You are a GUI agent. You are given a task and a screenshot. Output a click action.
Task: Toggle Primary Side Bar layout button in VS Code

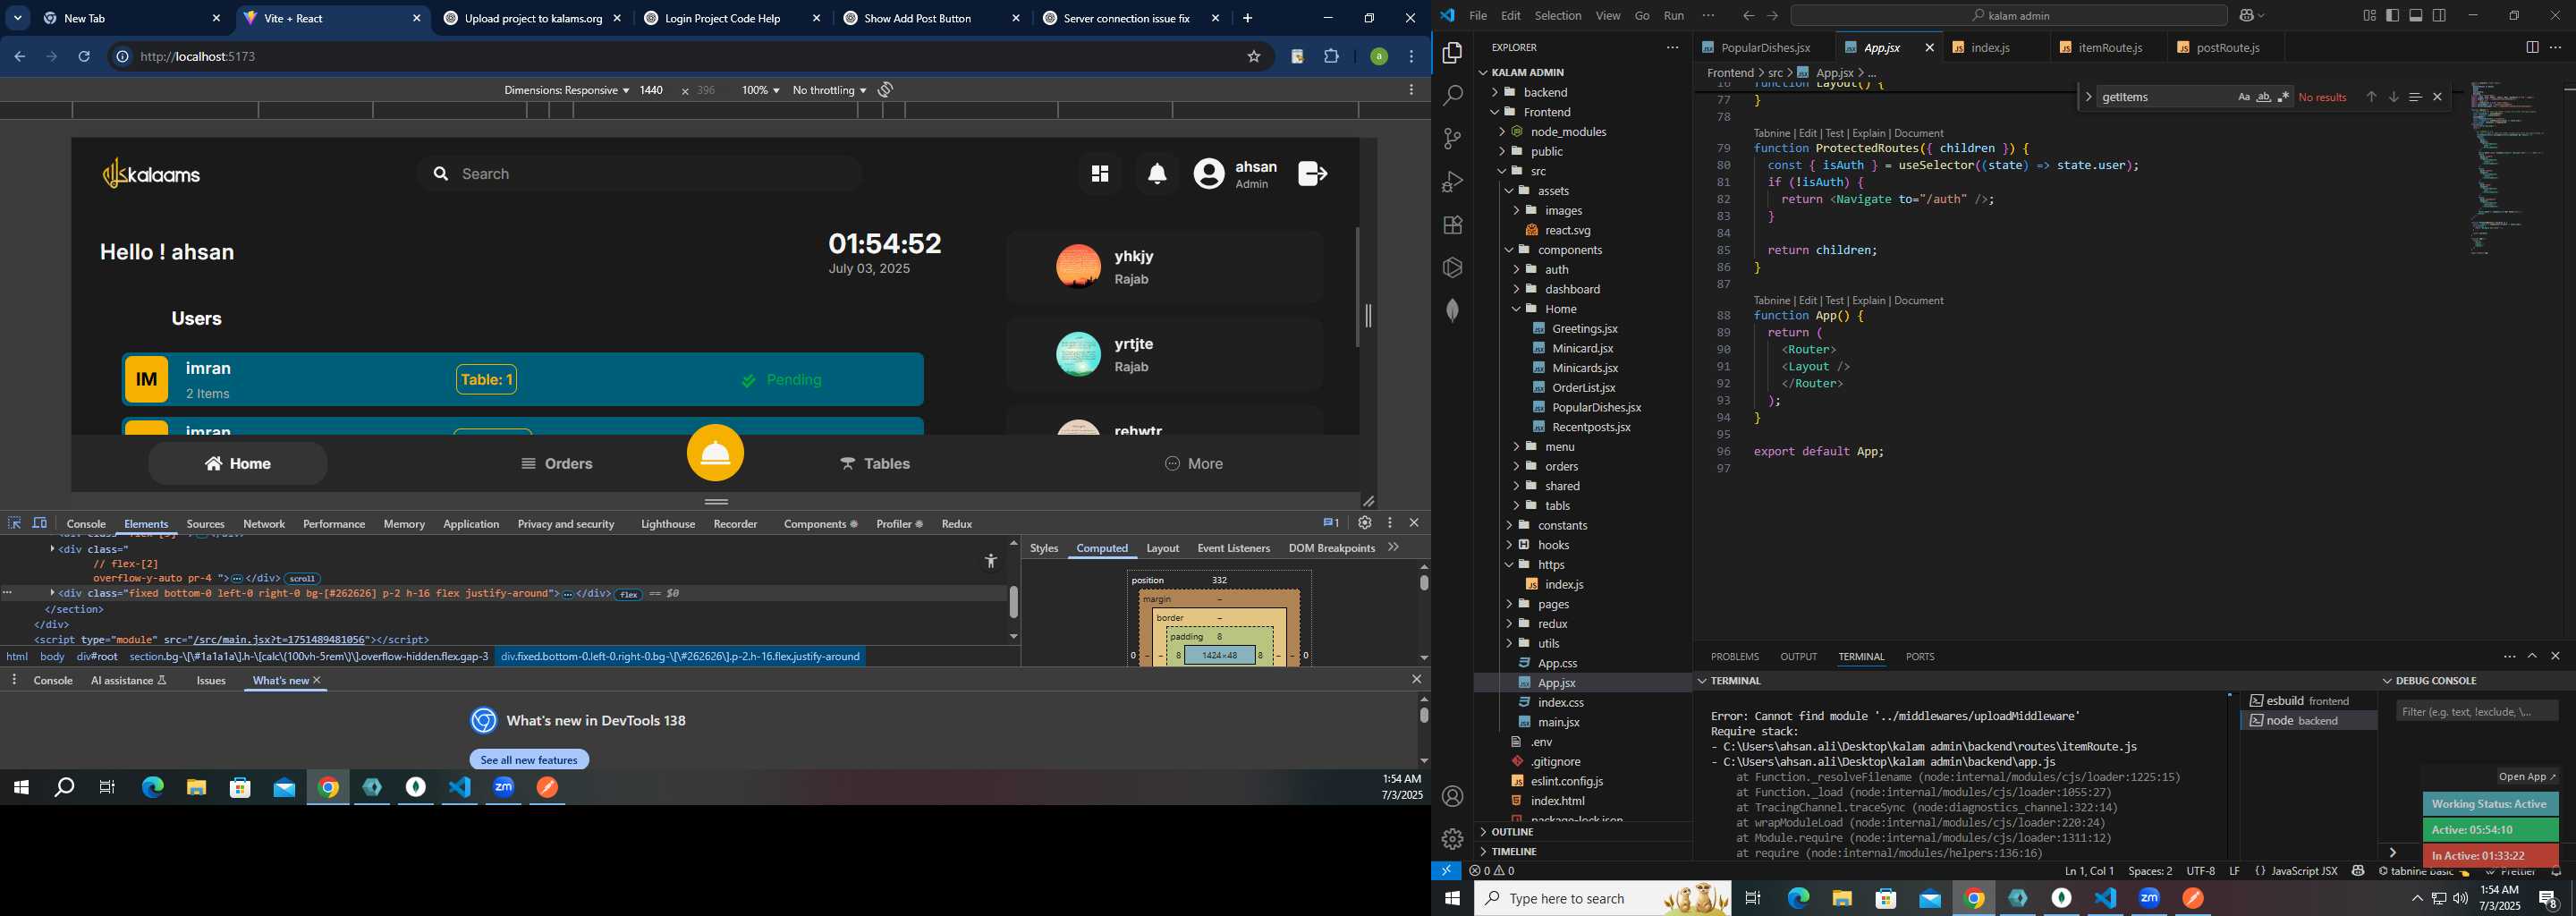(2392, 15)
